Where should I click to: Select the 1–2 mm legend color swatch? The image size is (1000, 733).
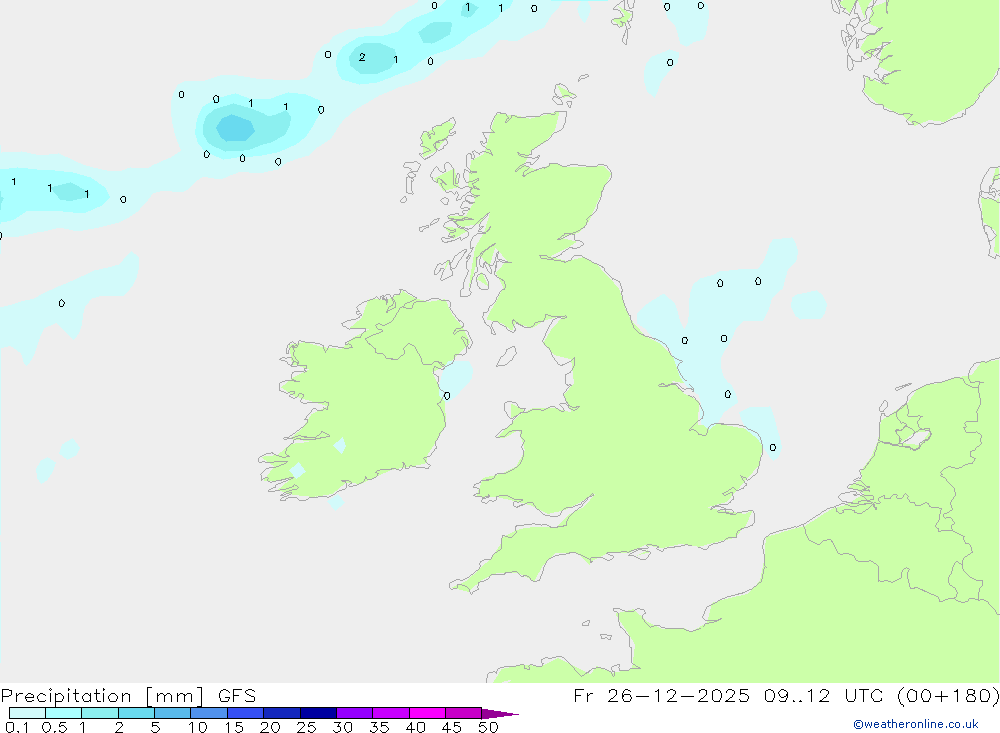point(100,713)
